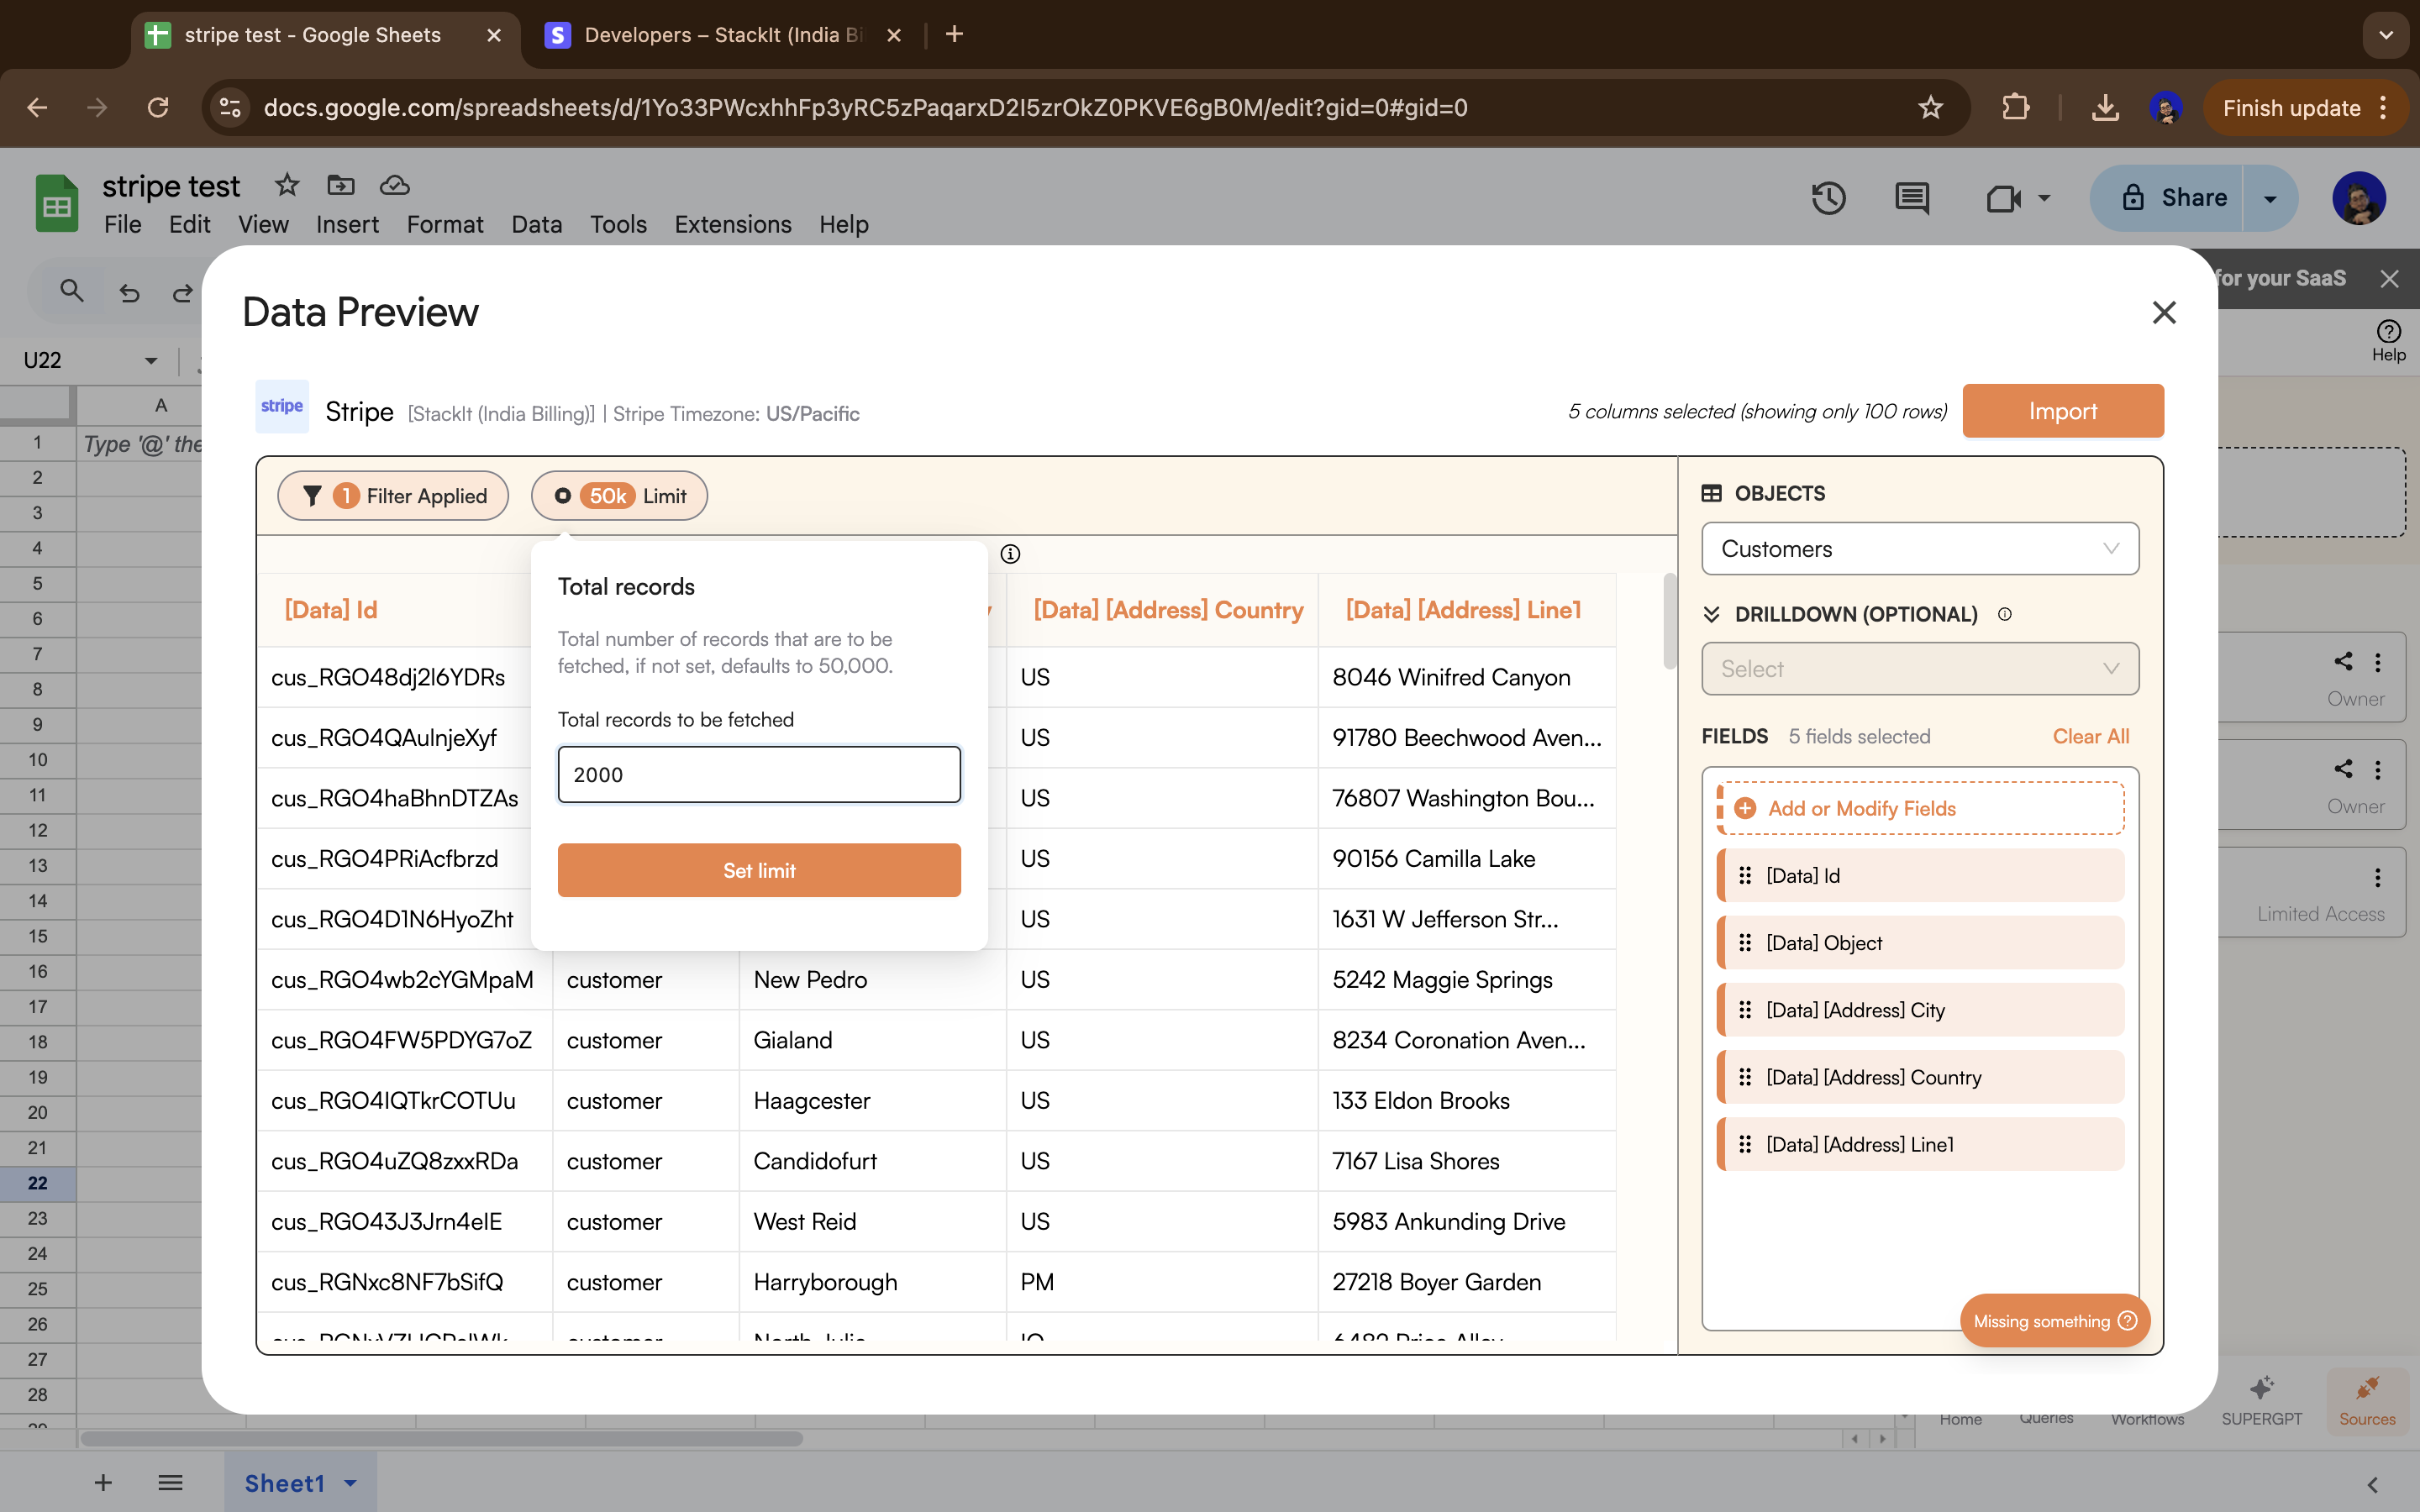Open the Customers objects dropdown
The image size is (2420, 1512).
tap(1919, 549)
